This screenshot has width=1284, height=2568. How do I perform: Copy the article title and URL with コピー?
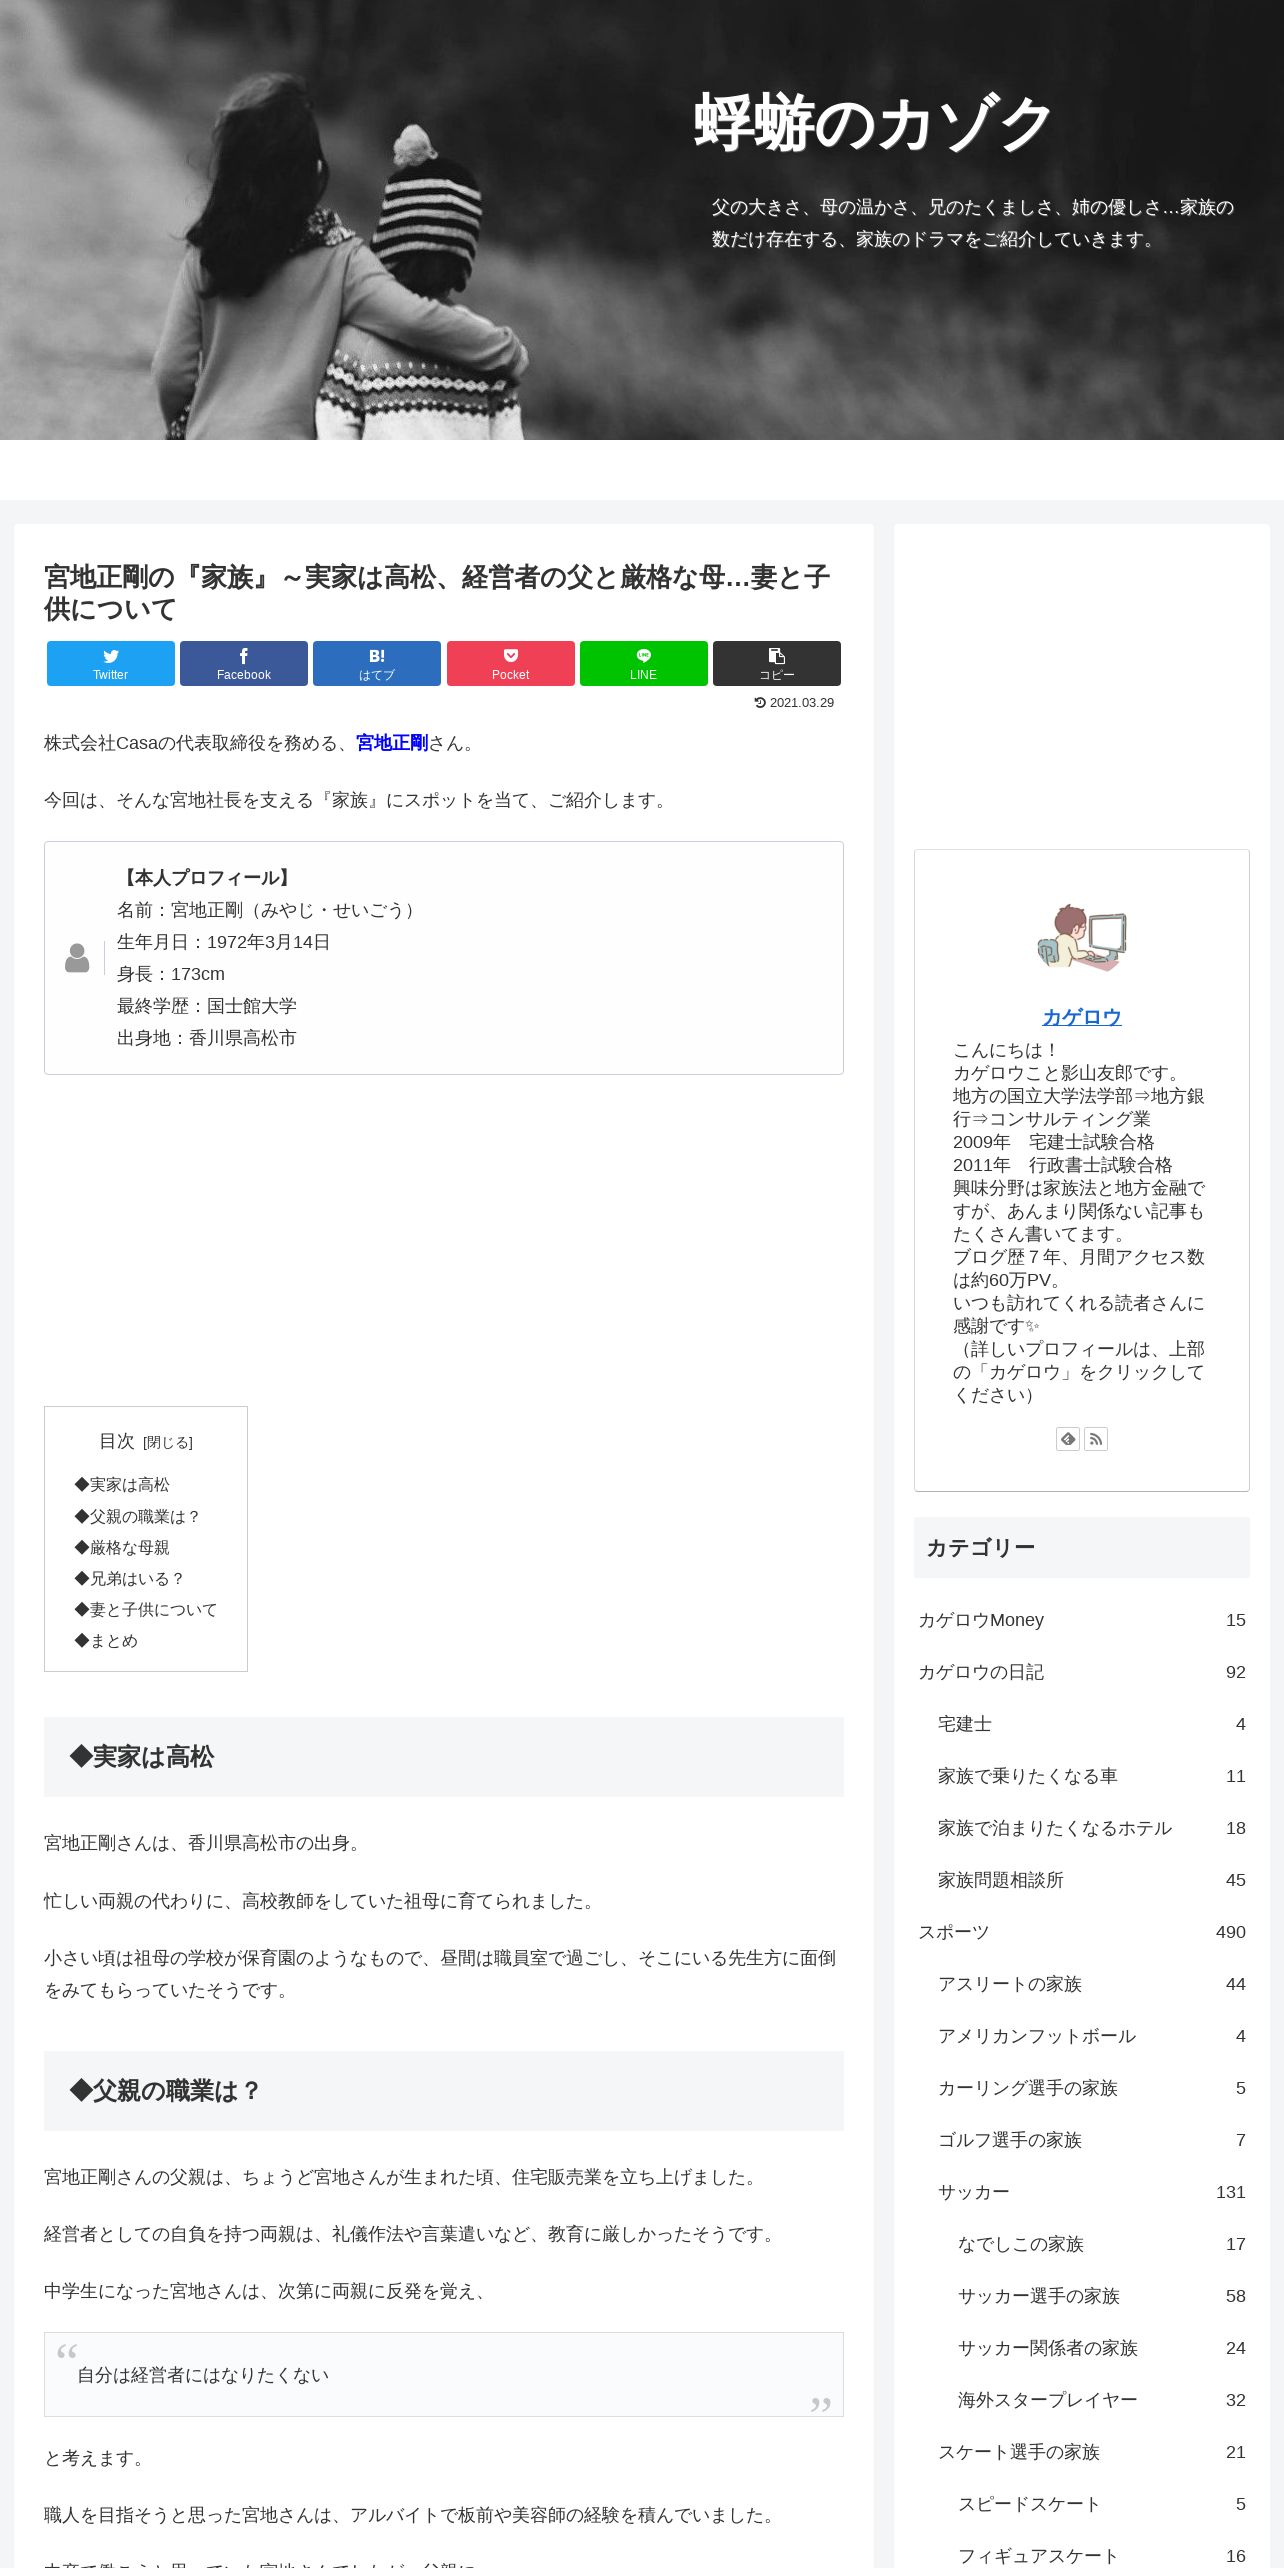click(x=777, y=663)
